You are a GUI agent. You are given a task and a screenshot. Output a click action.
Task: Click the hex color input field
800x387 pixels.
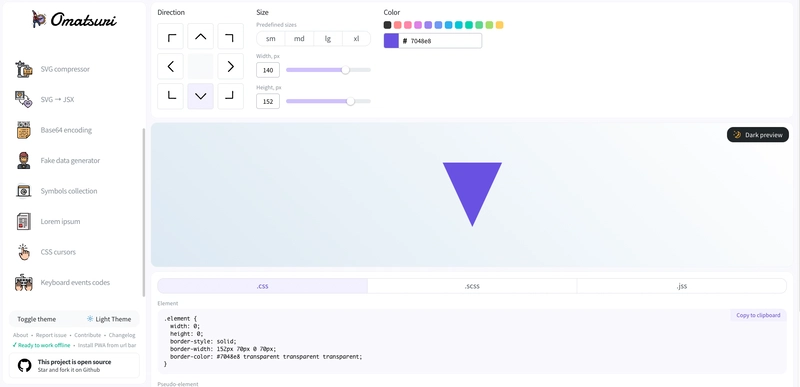coord(440,41)
